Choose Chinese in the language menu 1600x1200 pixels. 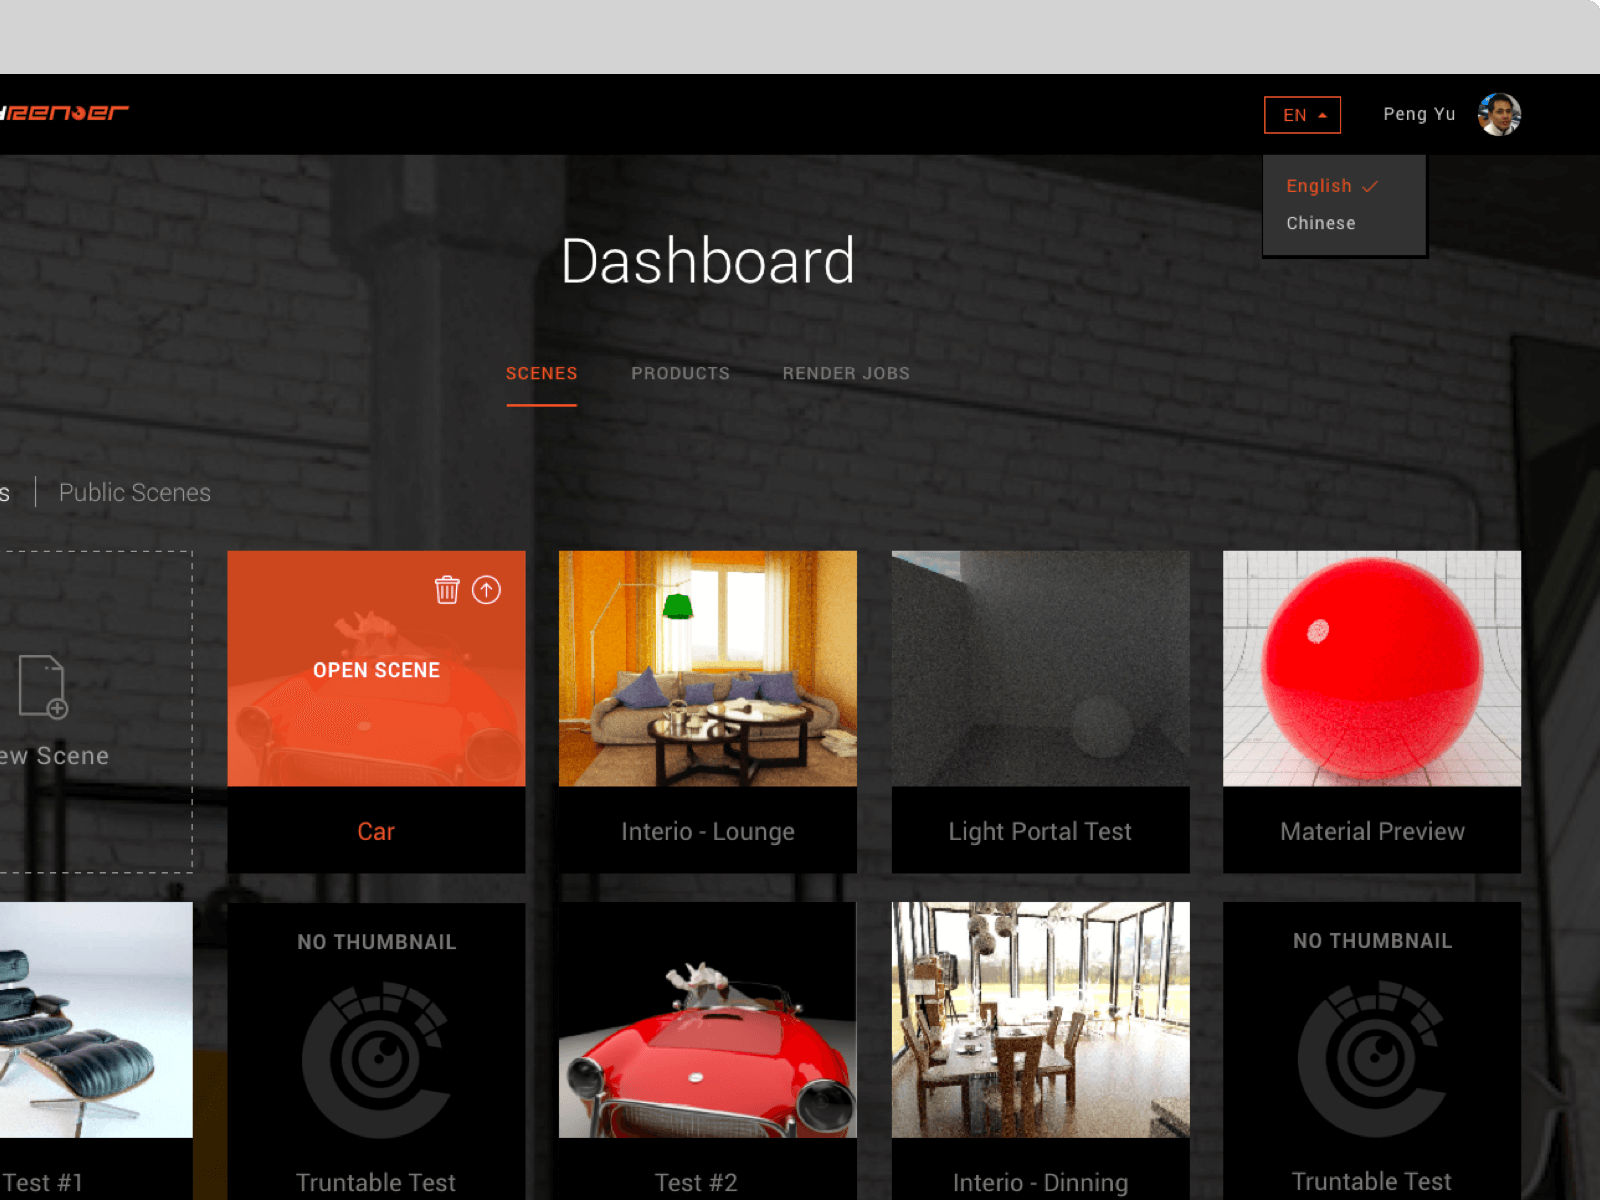1321,223
